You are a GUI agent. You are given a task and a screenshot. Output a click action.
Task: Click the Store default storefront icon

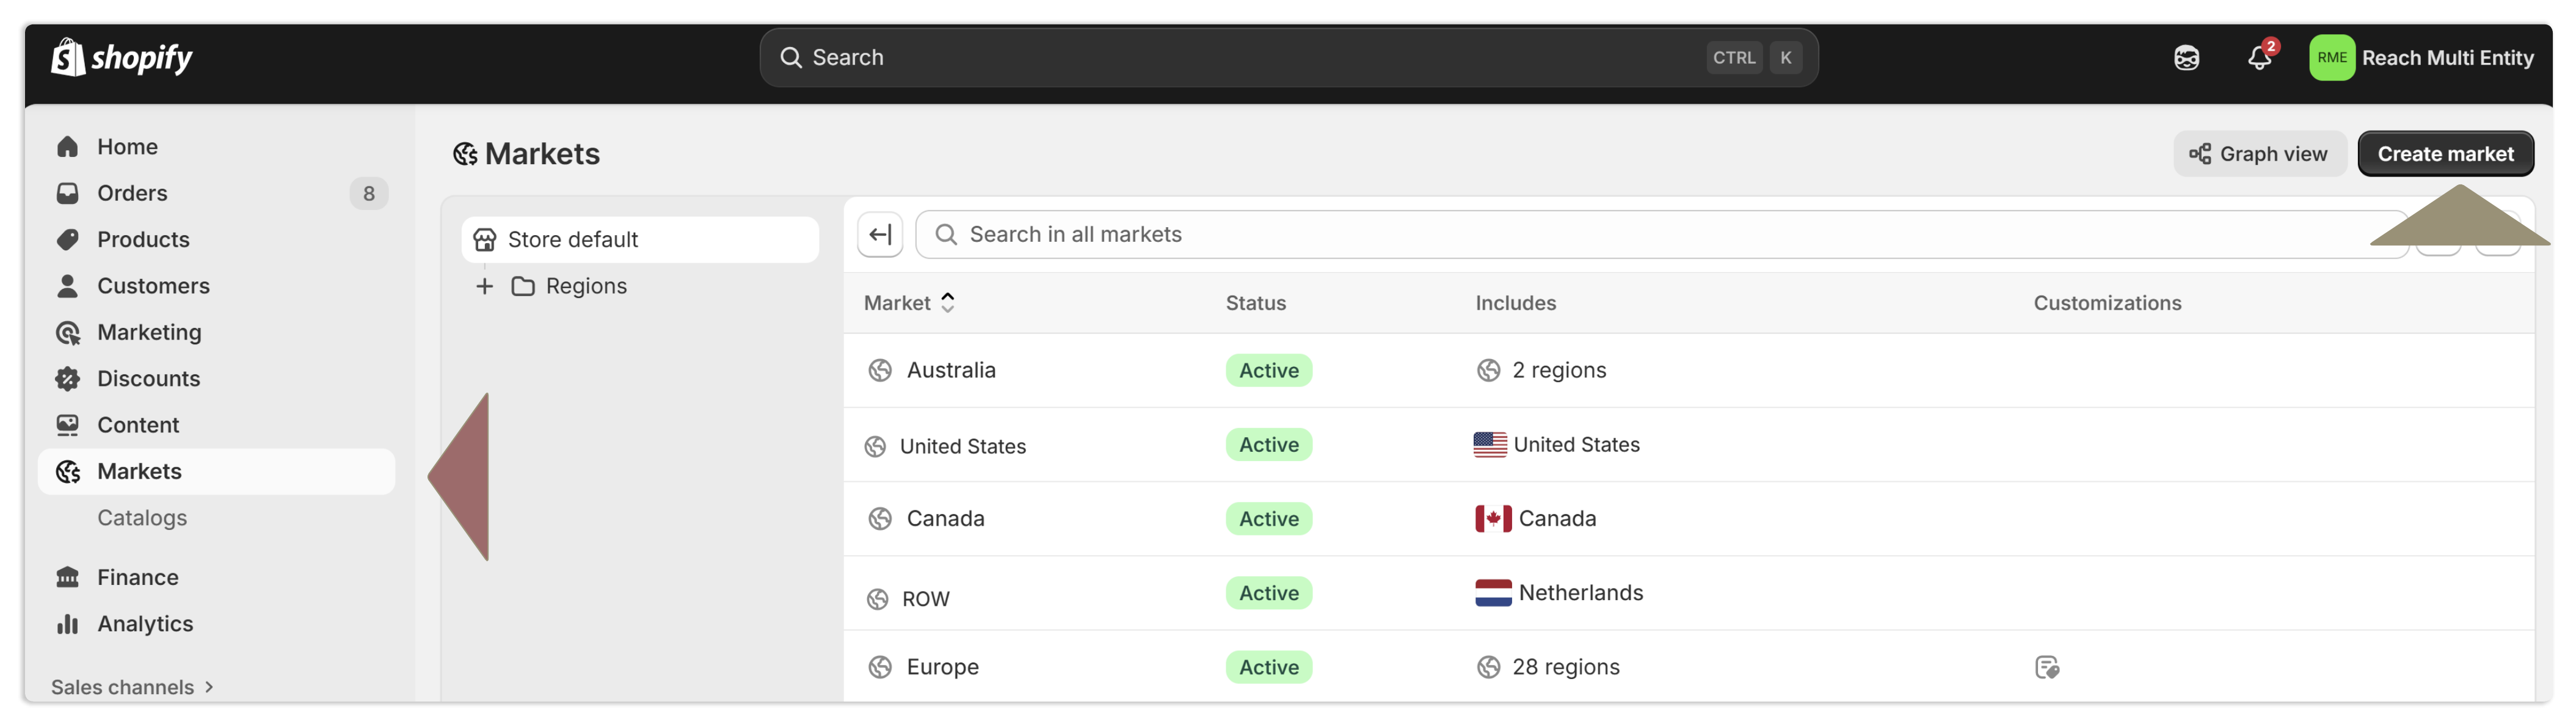coord(484,238)
